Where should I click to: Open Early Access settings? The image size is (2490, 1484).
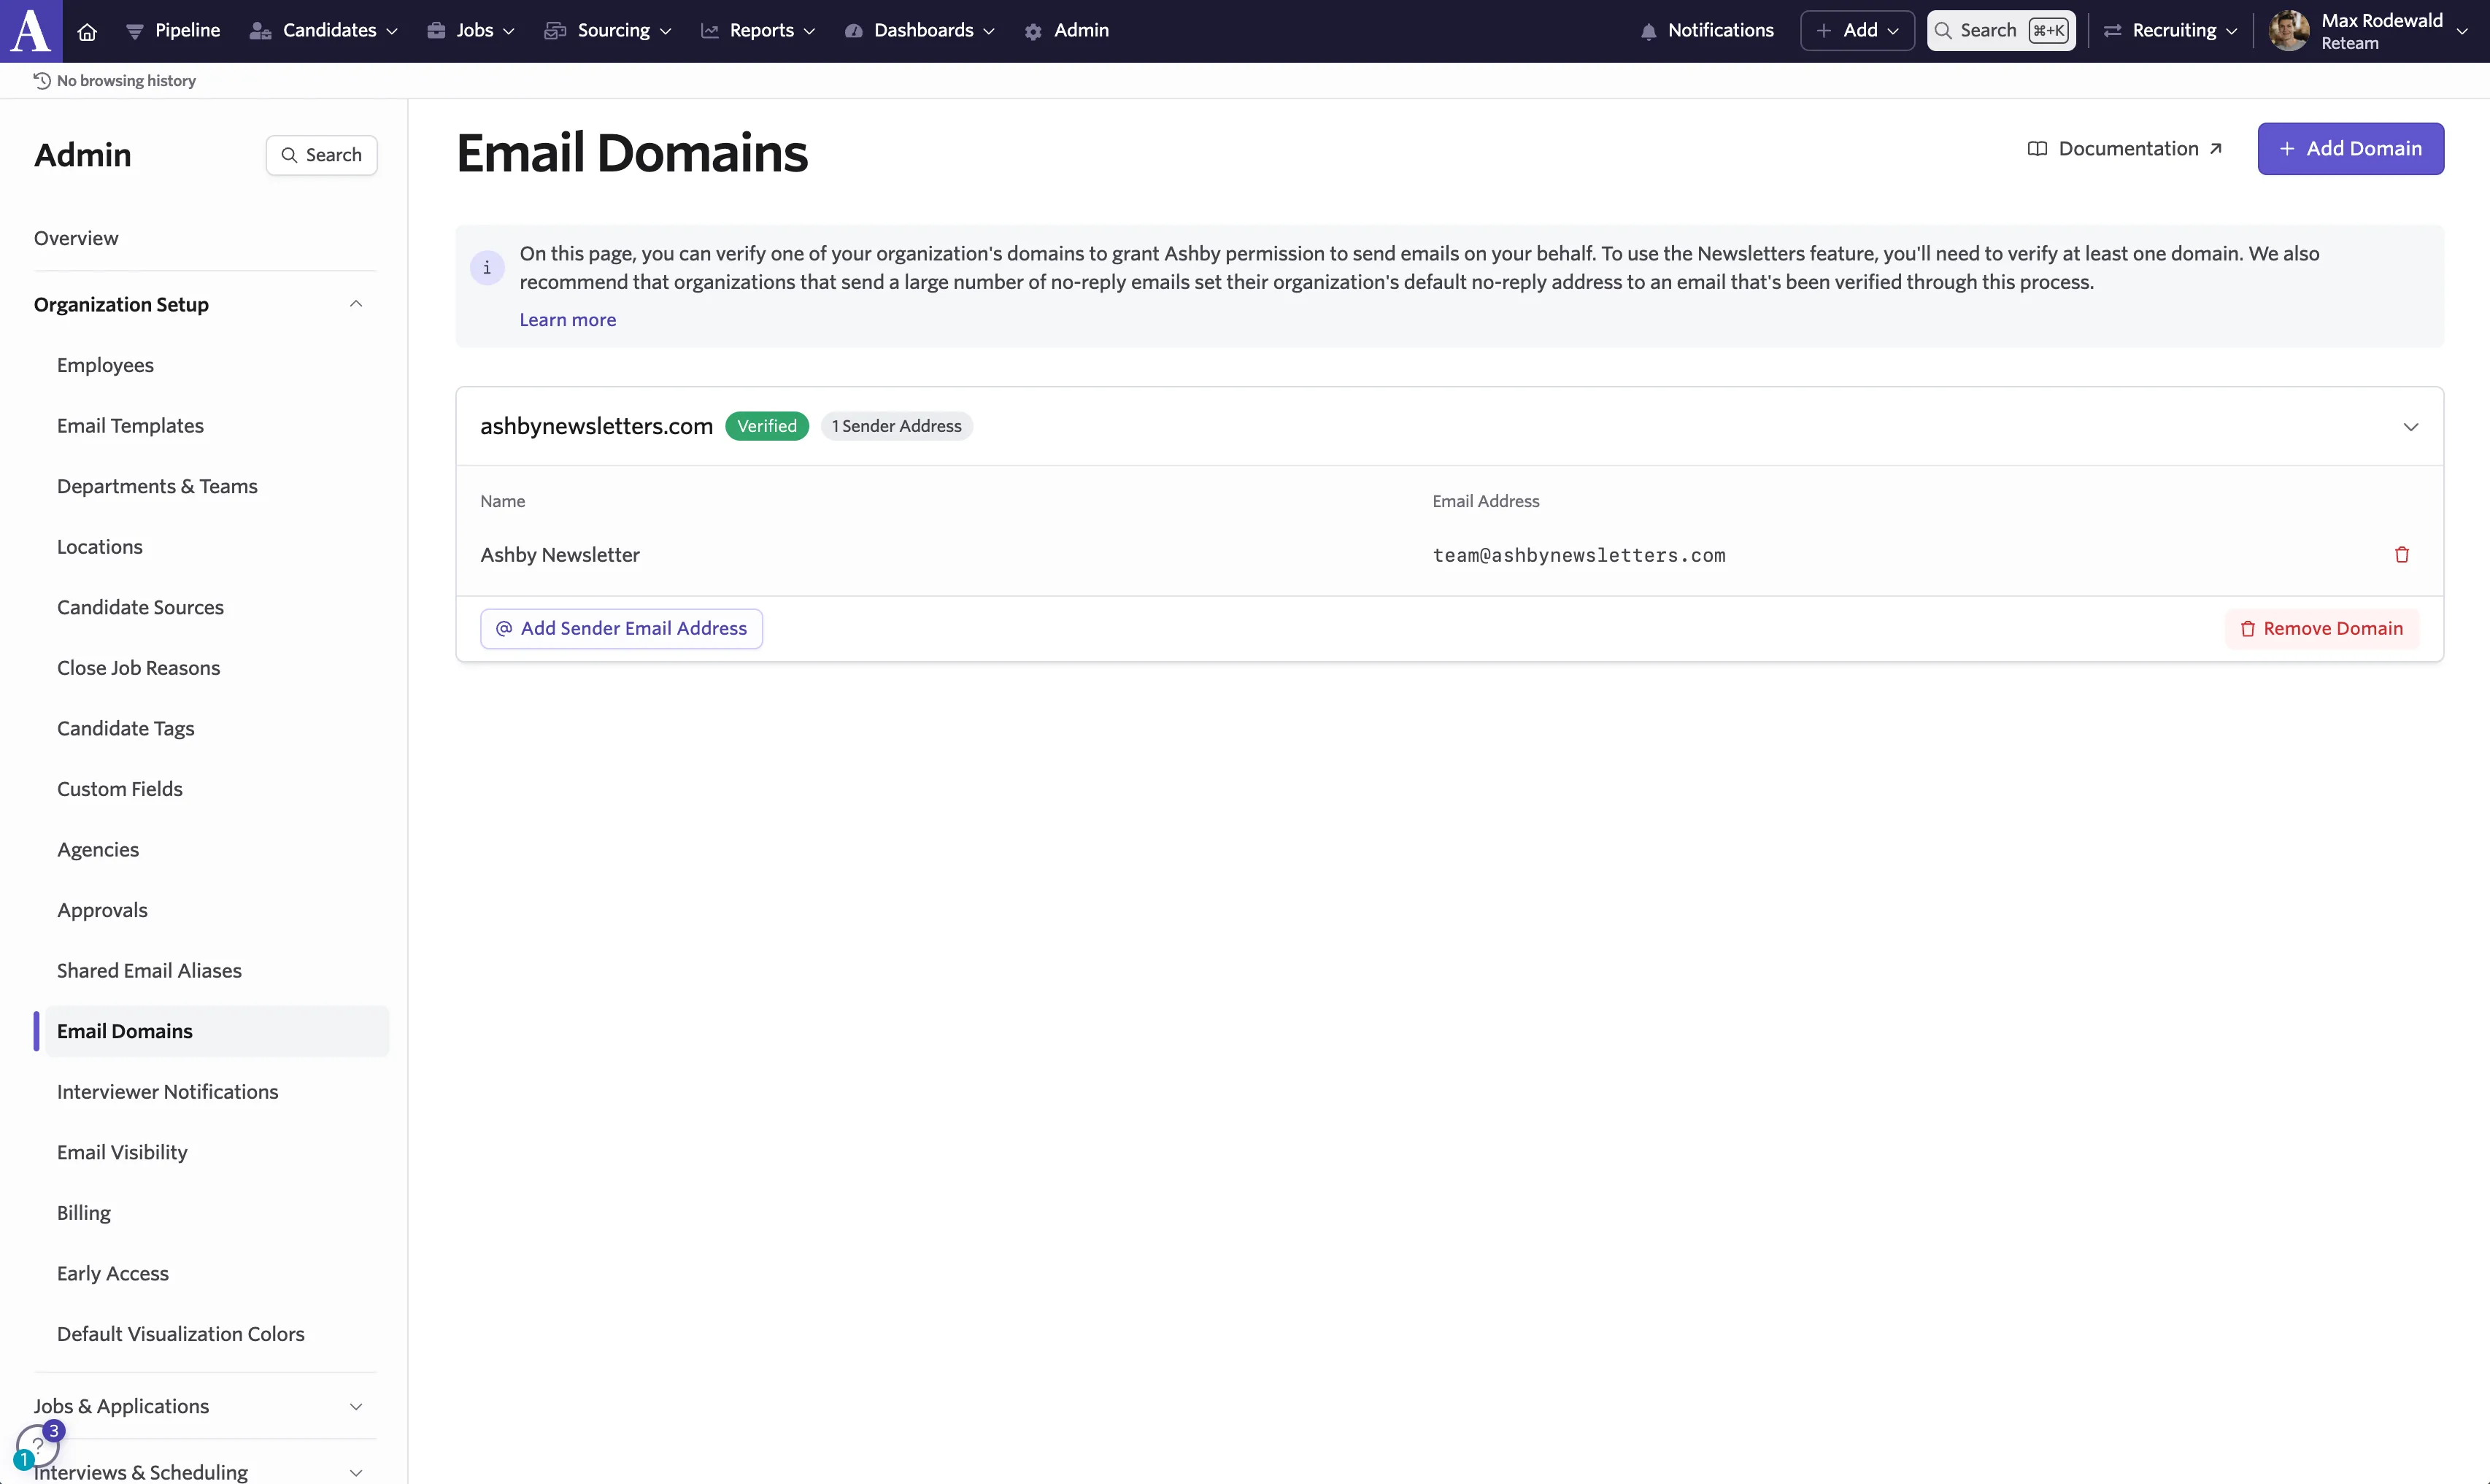pyautogui.click(x=113, y=1274)
